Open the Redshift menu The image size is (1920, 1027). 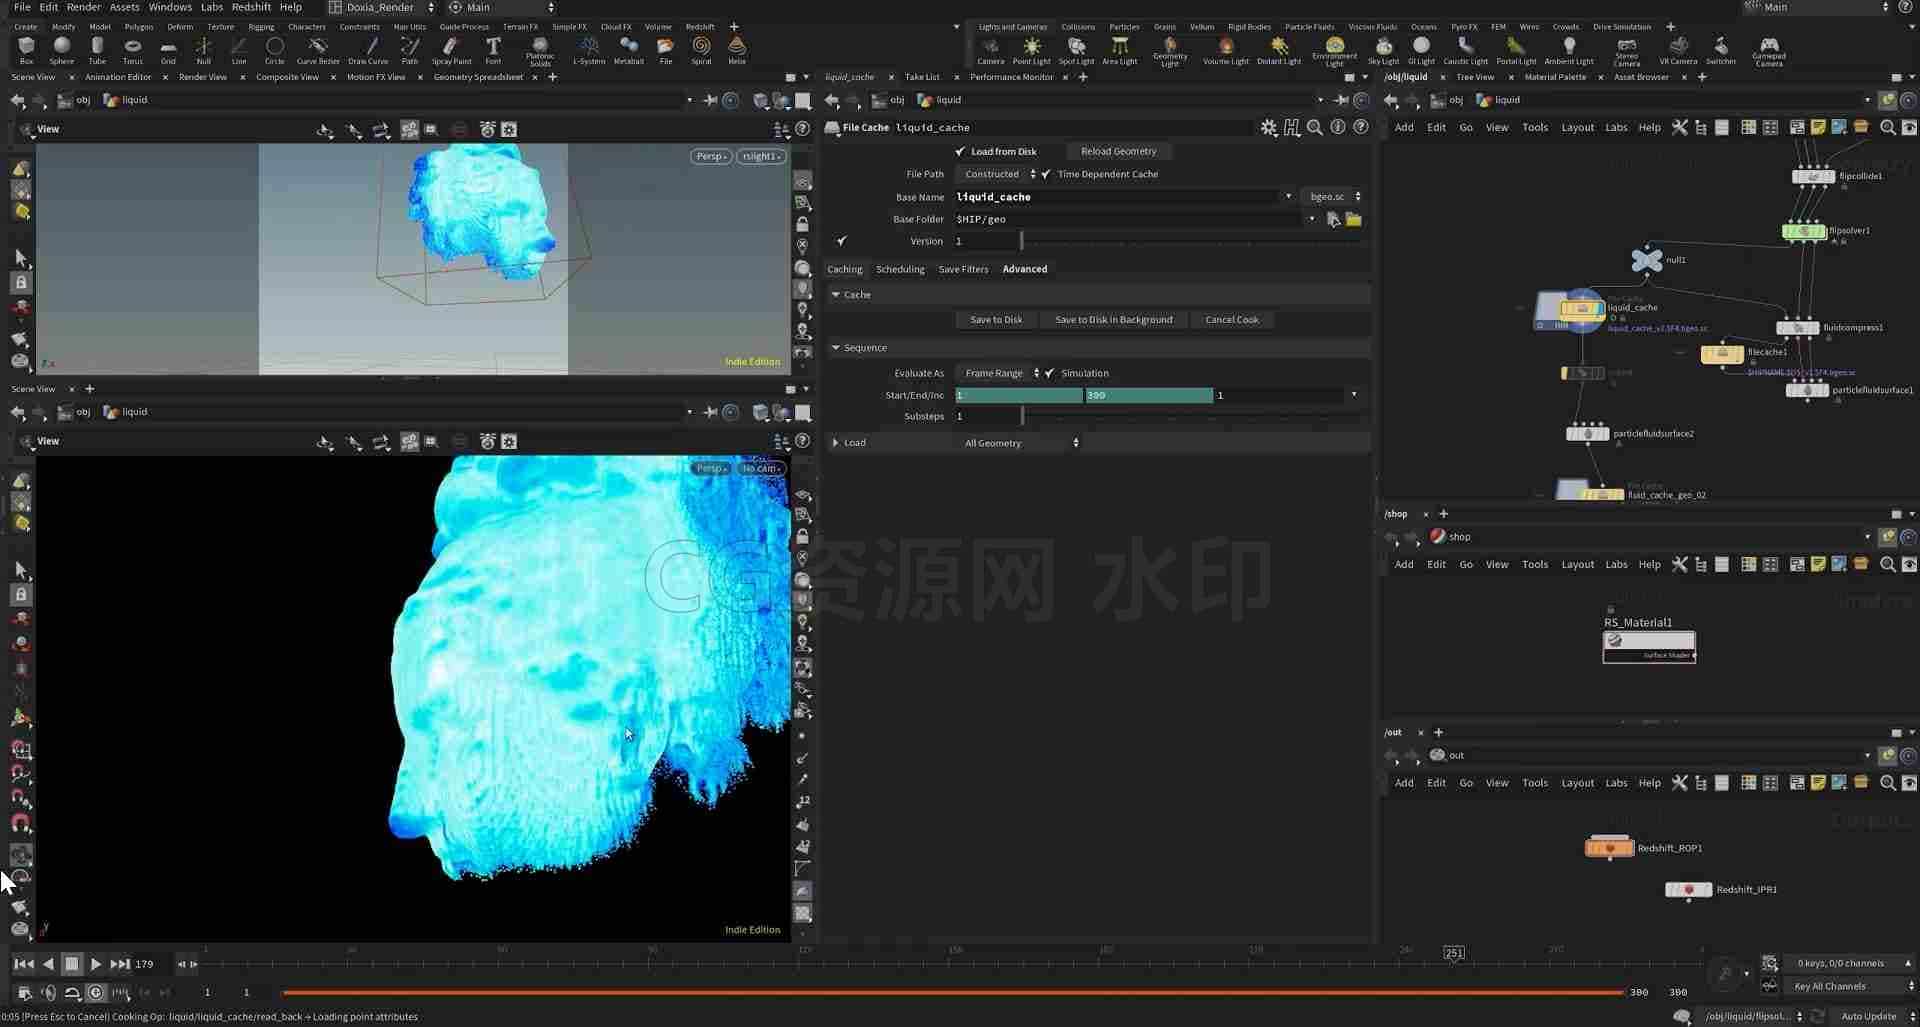click(x=251, y=7)
